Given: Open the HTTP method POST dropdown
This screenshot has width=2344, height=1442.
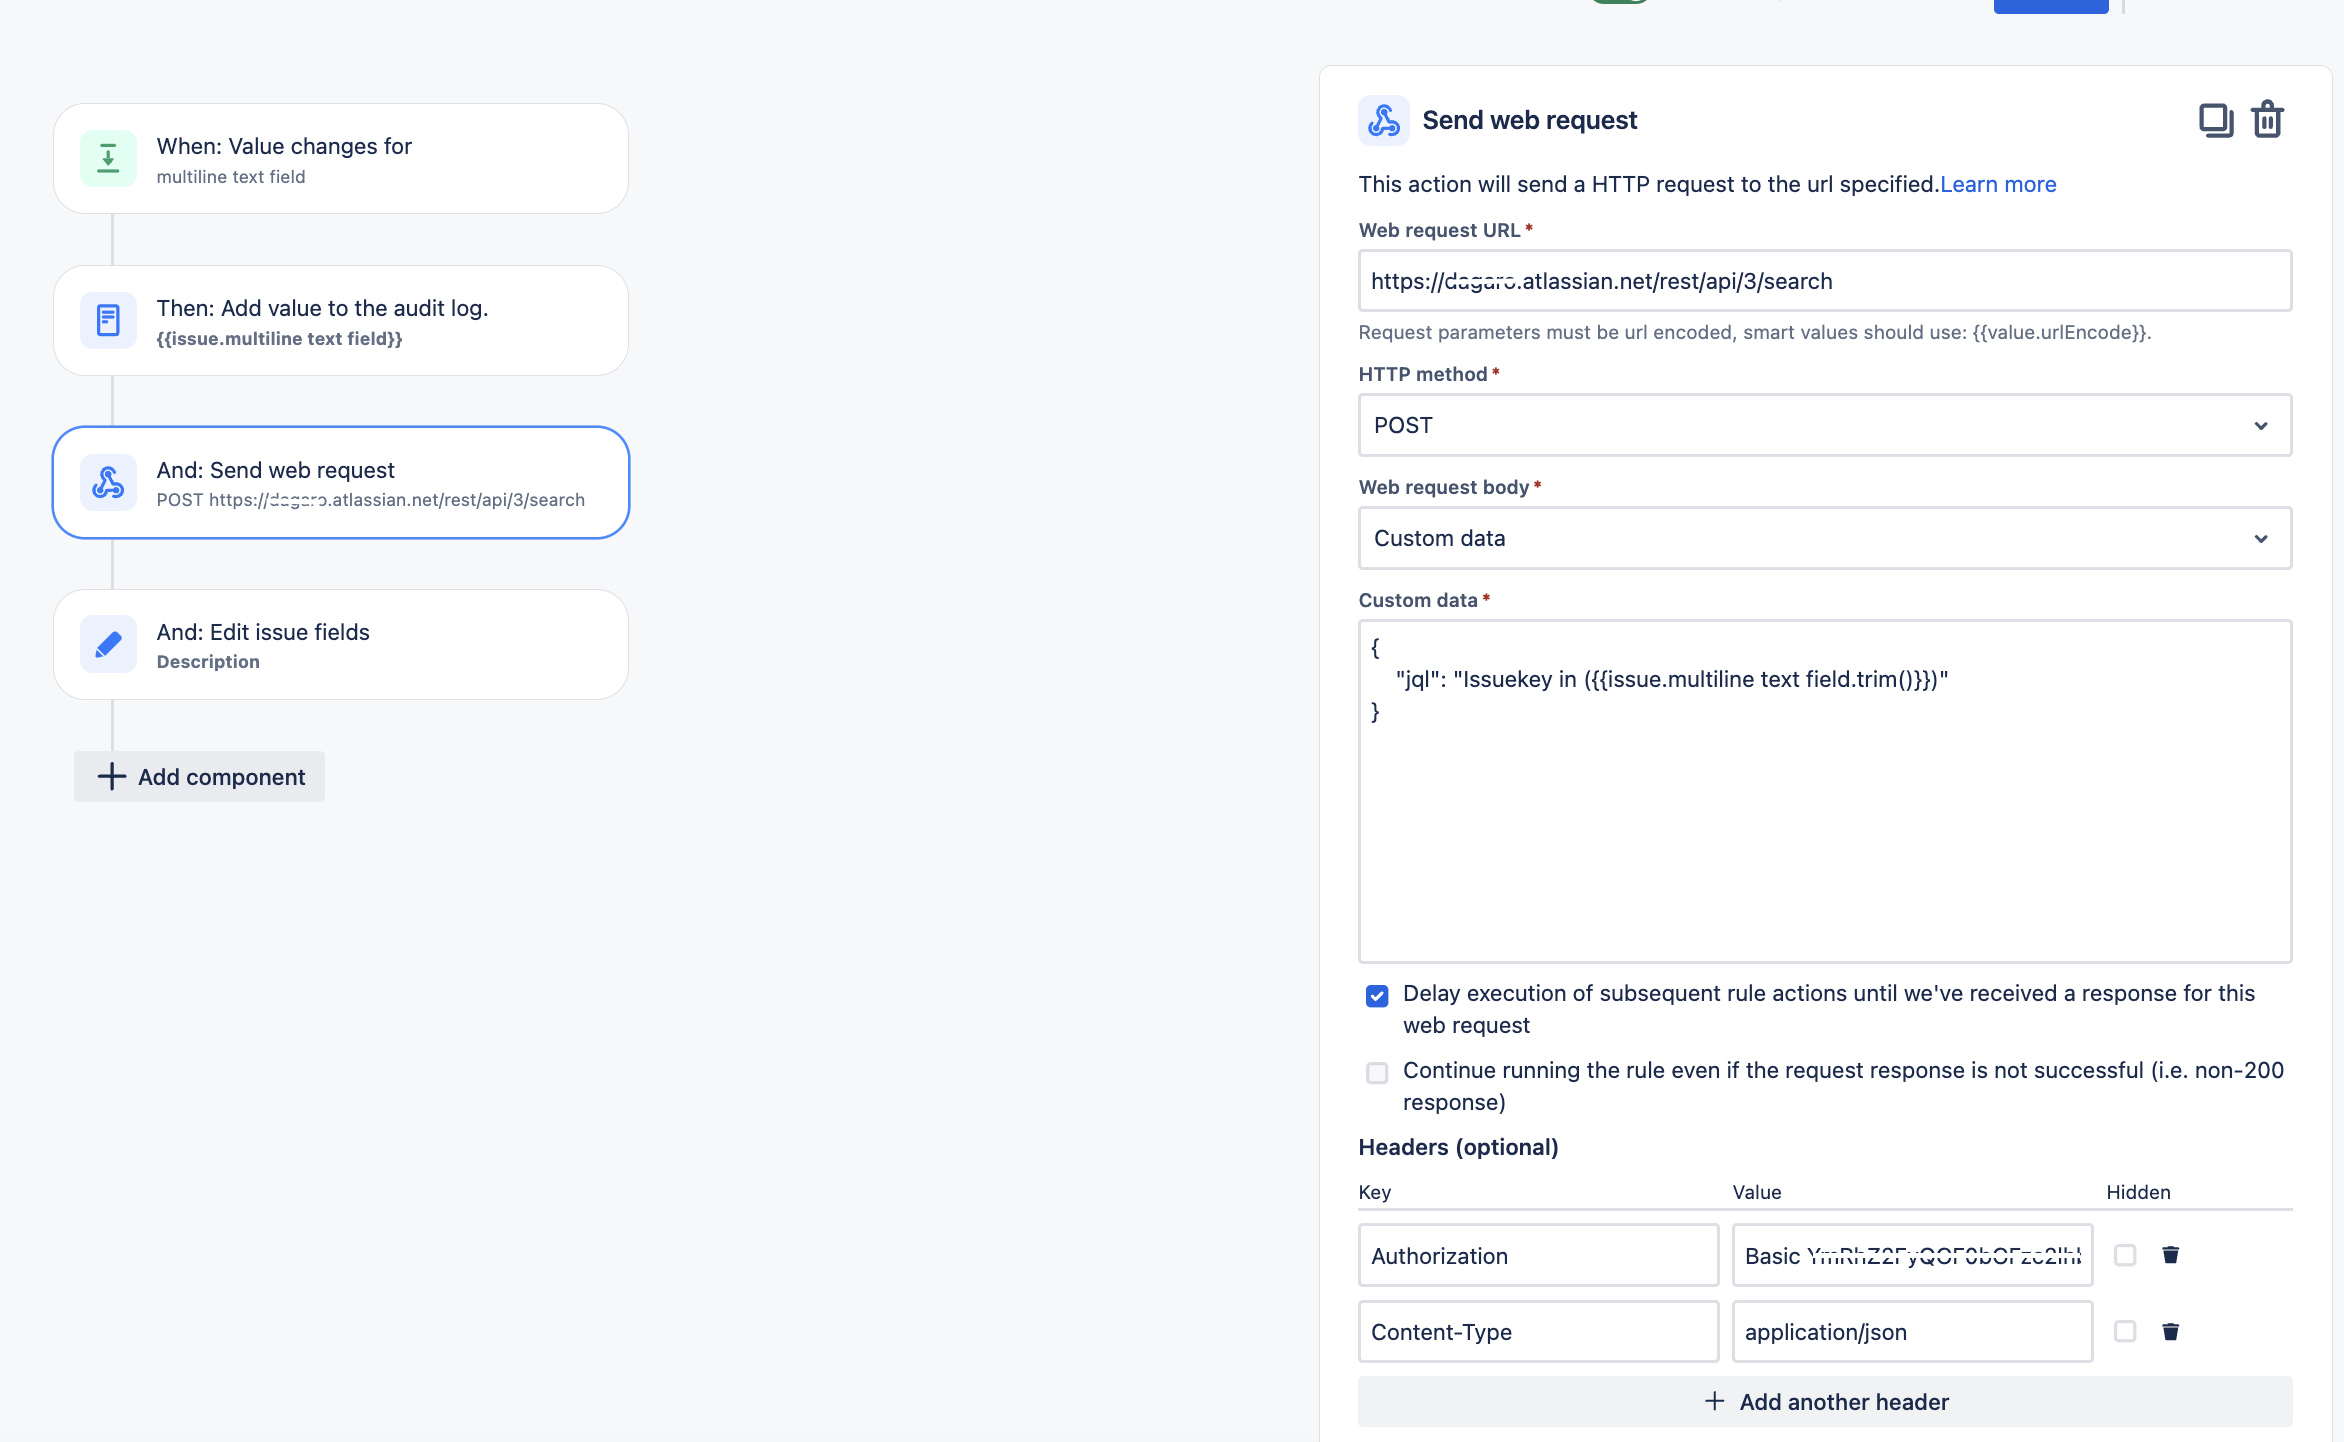Looking at the screenshot, I should click(x=1824, y=425).
